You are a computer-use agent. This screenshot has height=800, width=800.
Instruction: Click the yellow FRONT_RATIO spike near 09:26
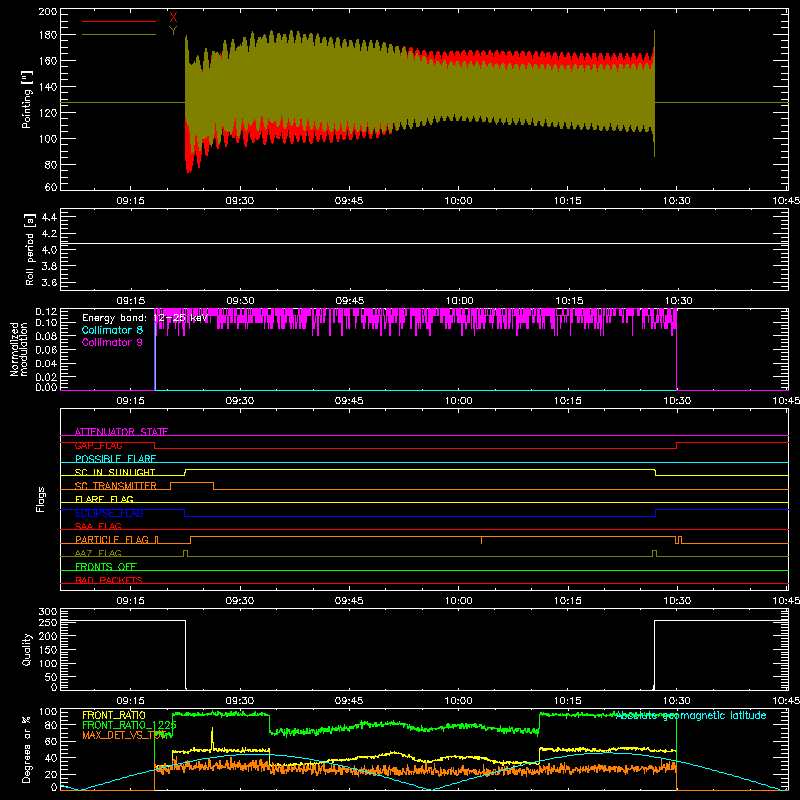[212, 737]
